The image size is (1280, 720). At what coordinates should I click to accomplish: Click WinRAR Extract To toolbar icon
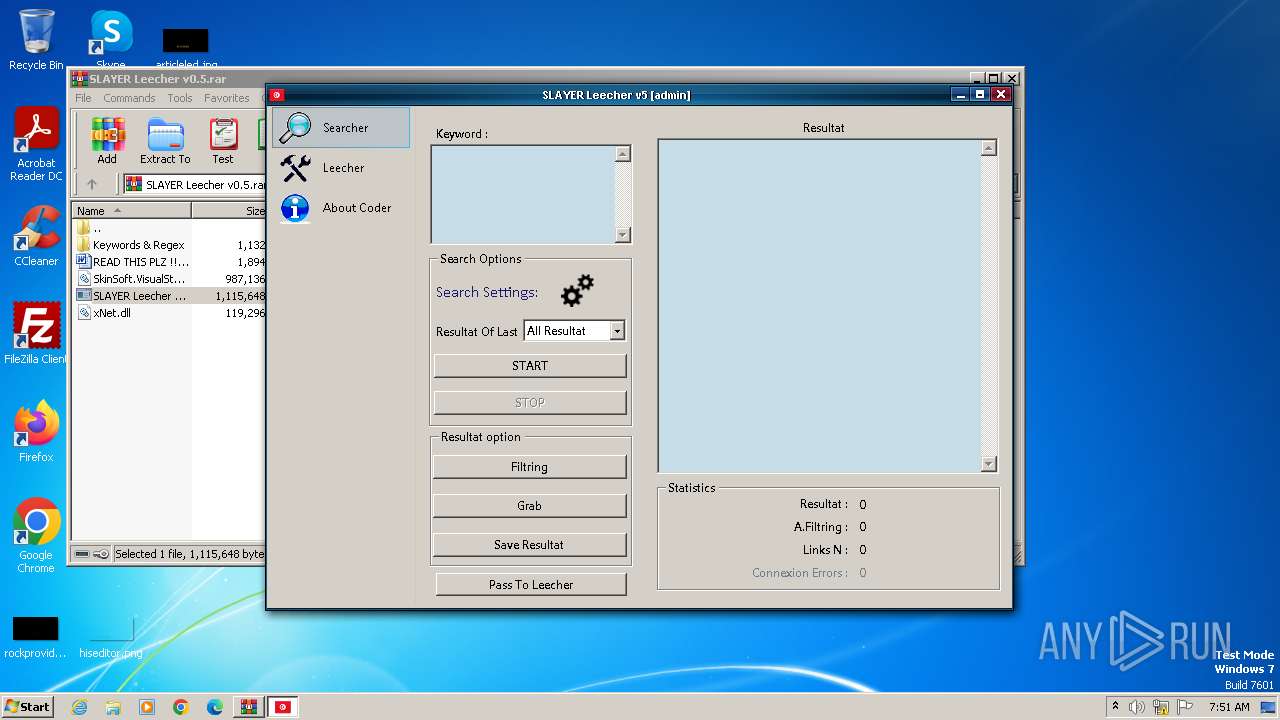point(165,141)
